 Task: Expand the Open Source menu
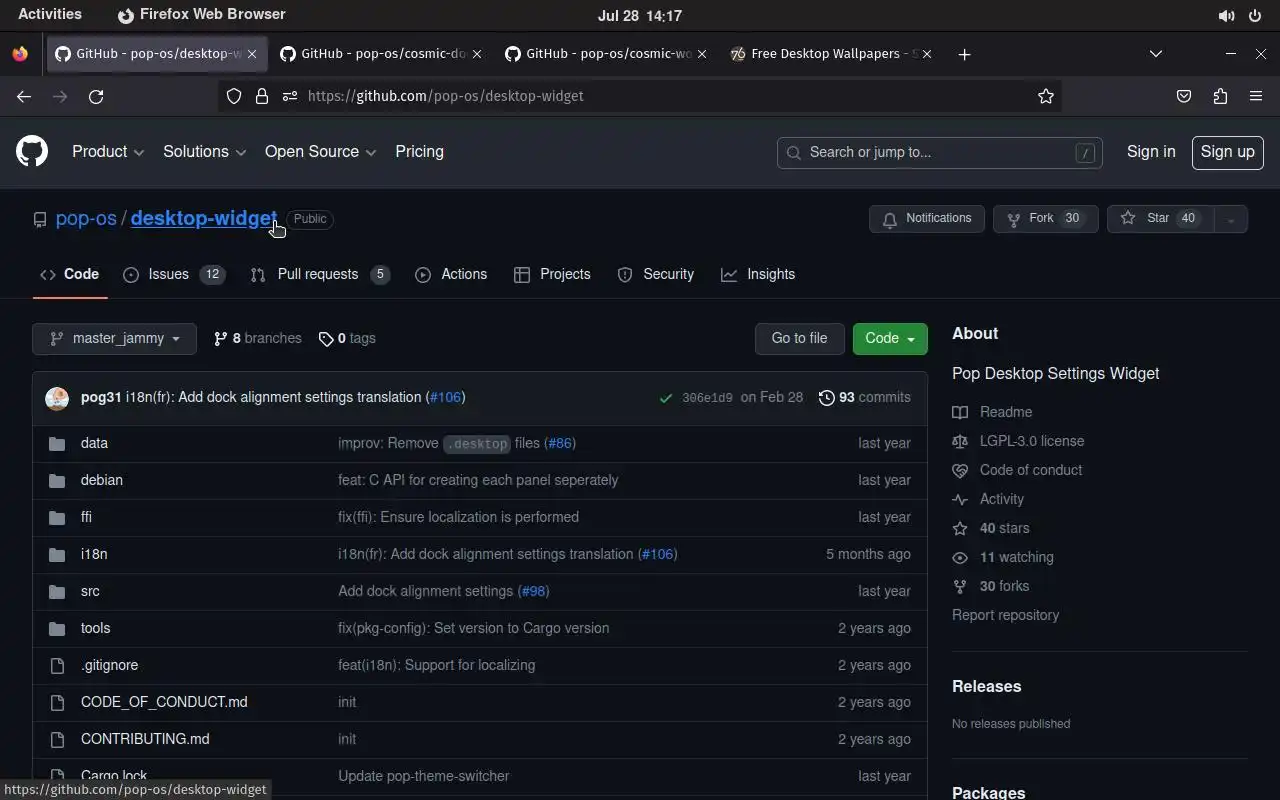320,152
